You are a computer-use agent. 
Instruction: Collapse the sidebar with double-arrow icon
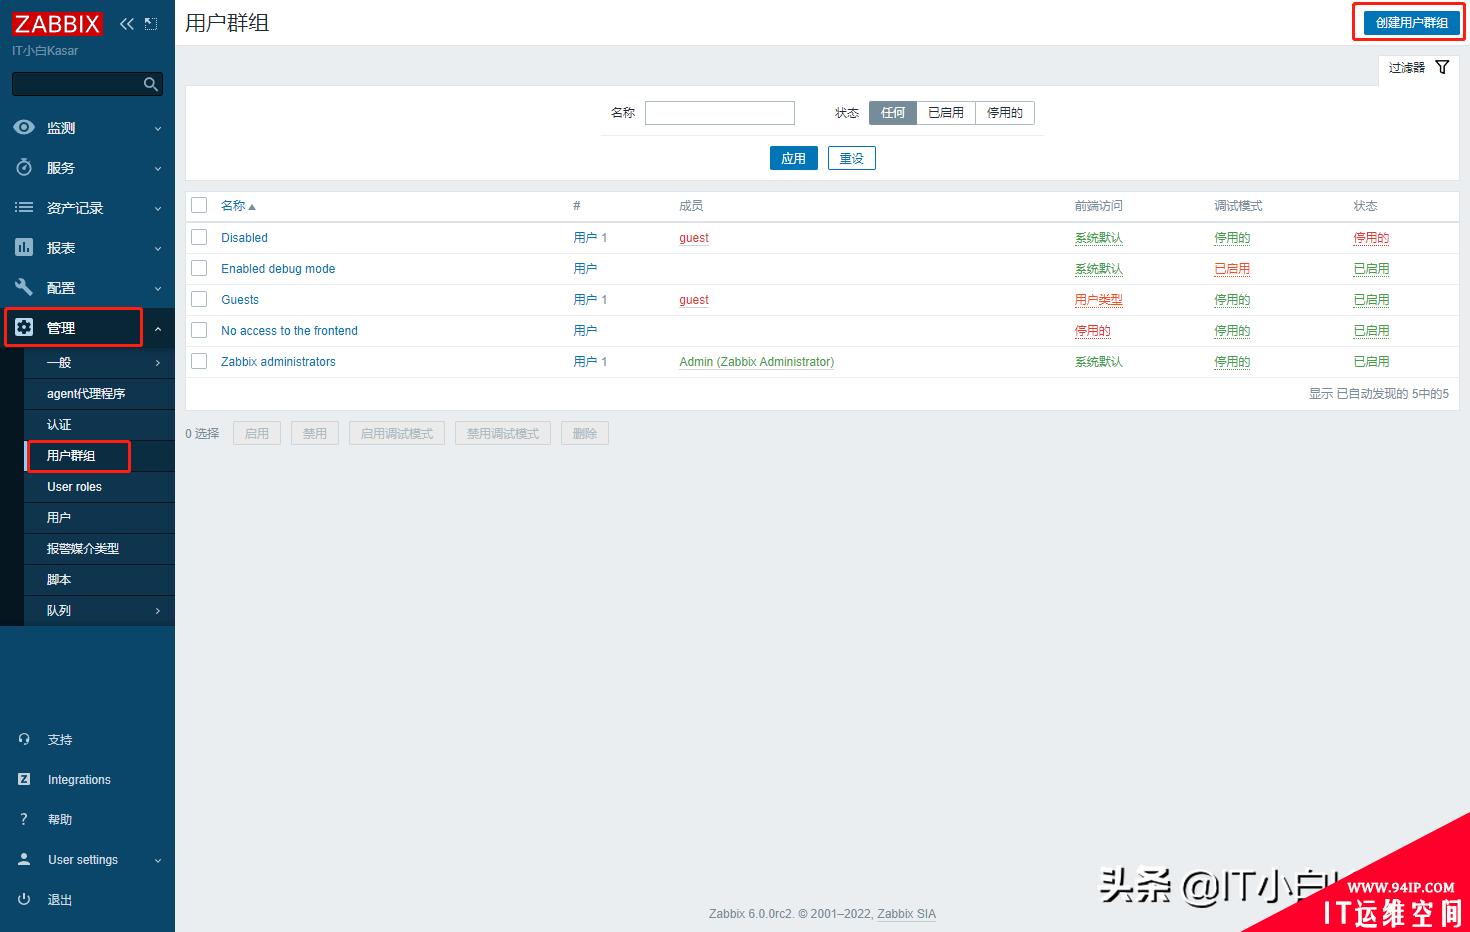point(126,24)
